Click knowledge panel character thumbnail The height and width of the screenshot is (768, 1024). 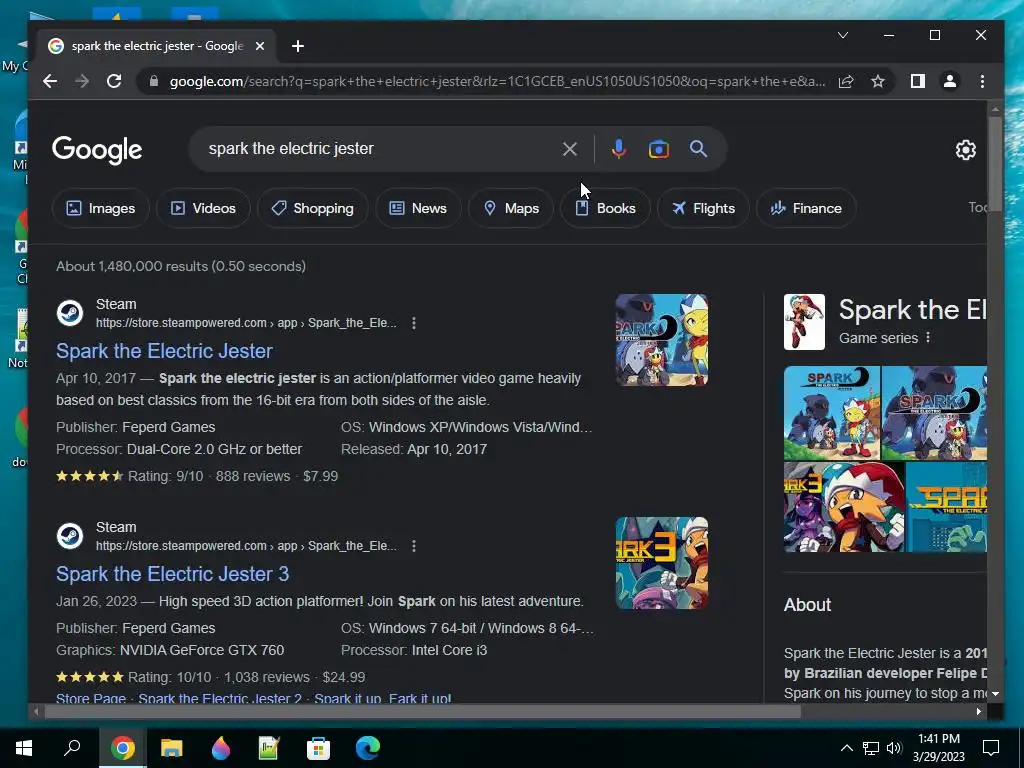804,322
